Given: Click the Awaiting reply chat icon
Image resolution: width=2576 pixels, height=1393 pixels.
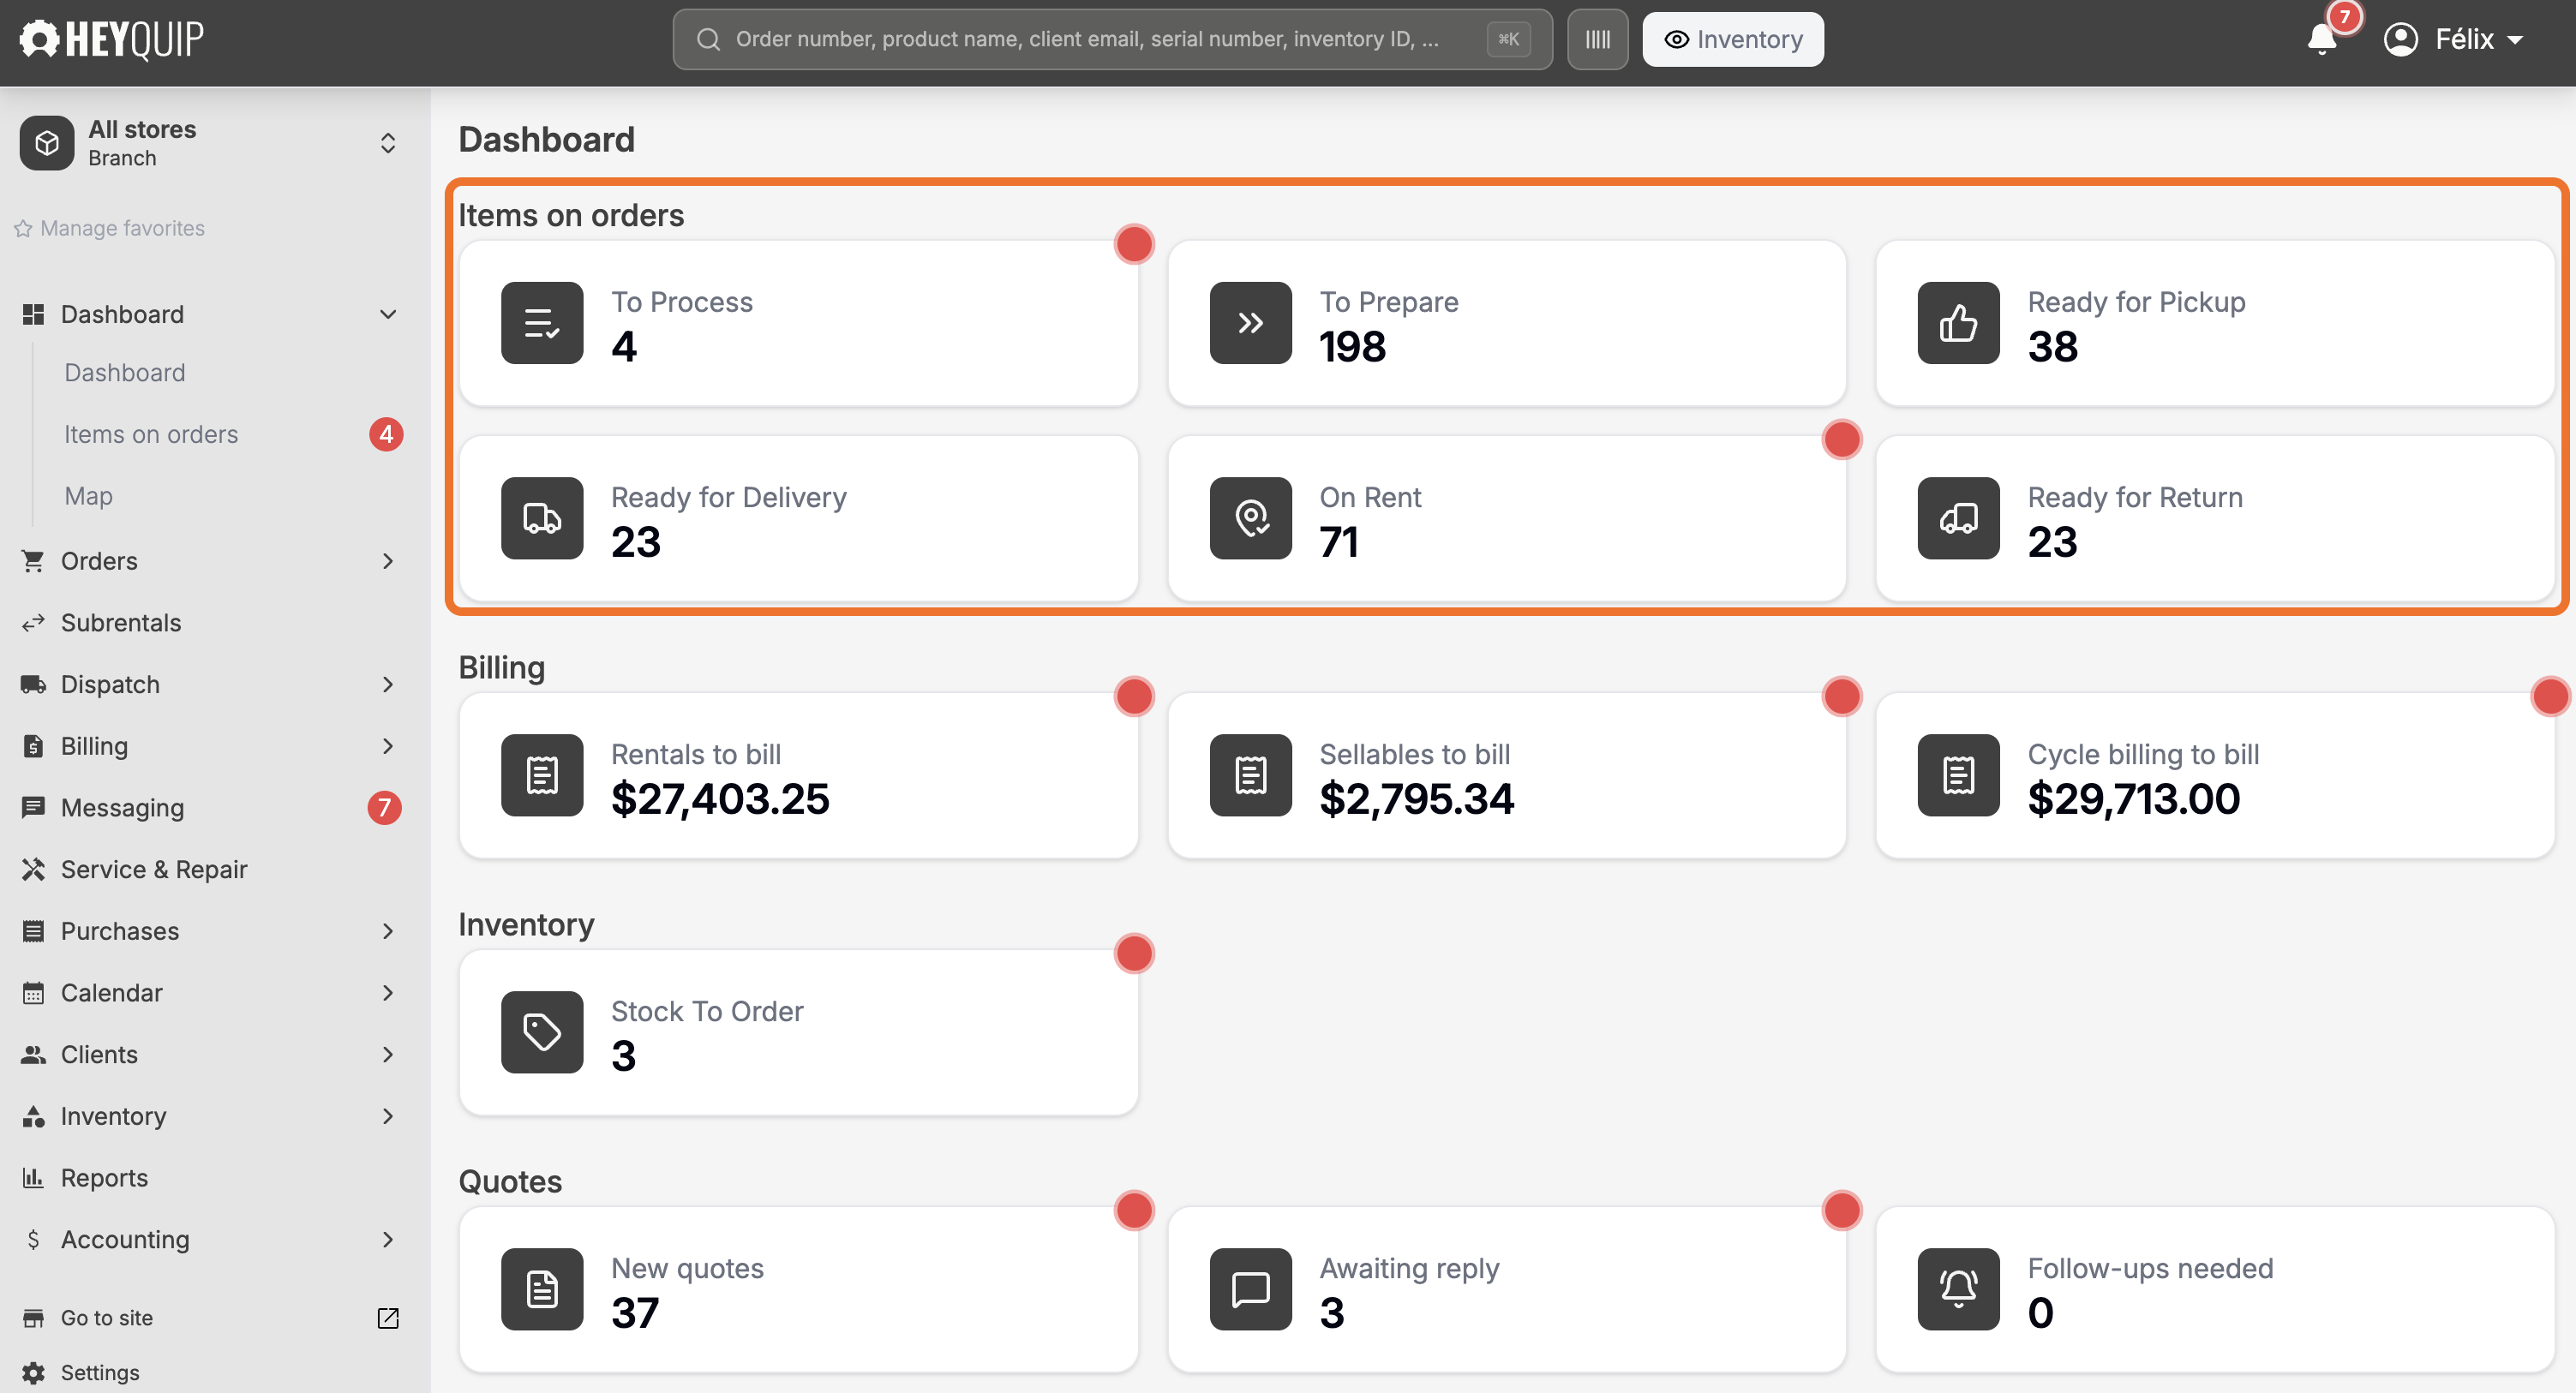Looking at the screenshot, I should pos(1250,1289).
